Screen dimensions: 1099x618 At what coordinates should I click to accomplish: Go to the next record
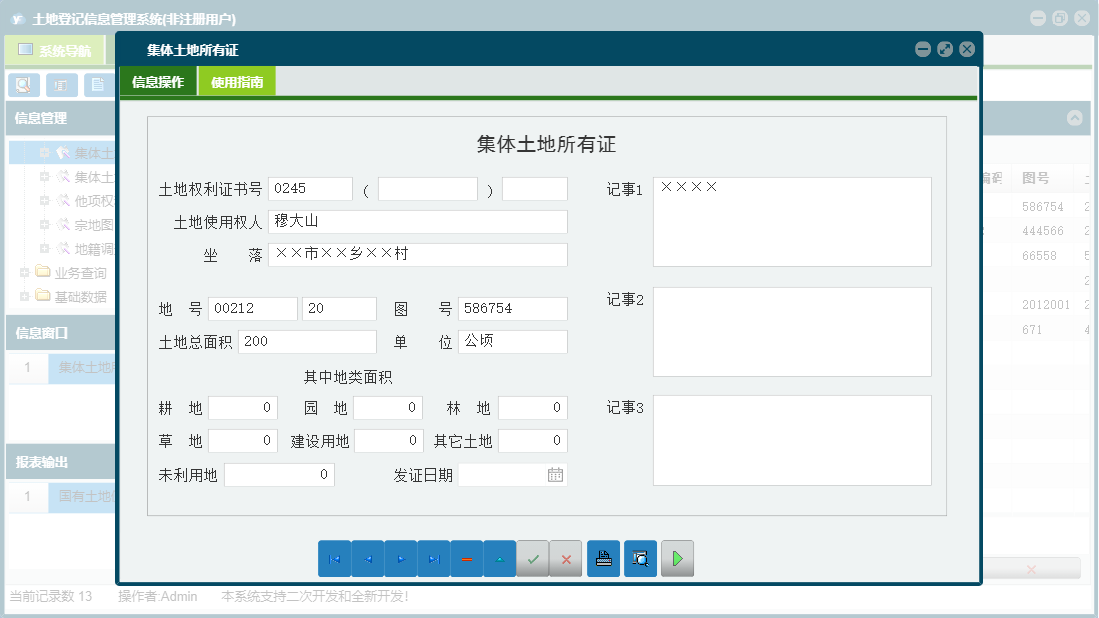point(401,558)
